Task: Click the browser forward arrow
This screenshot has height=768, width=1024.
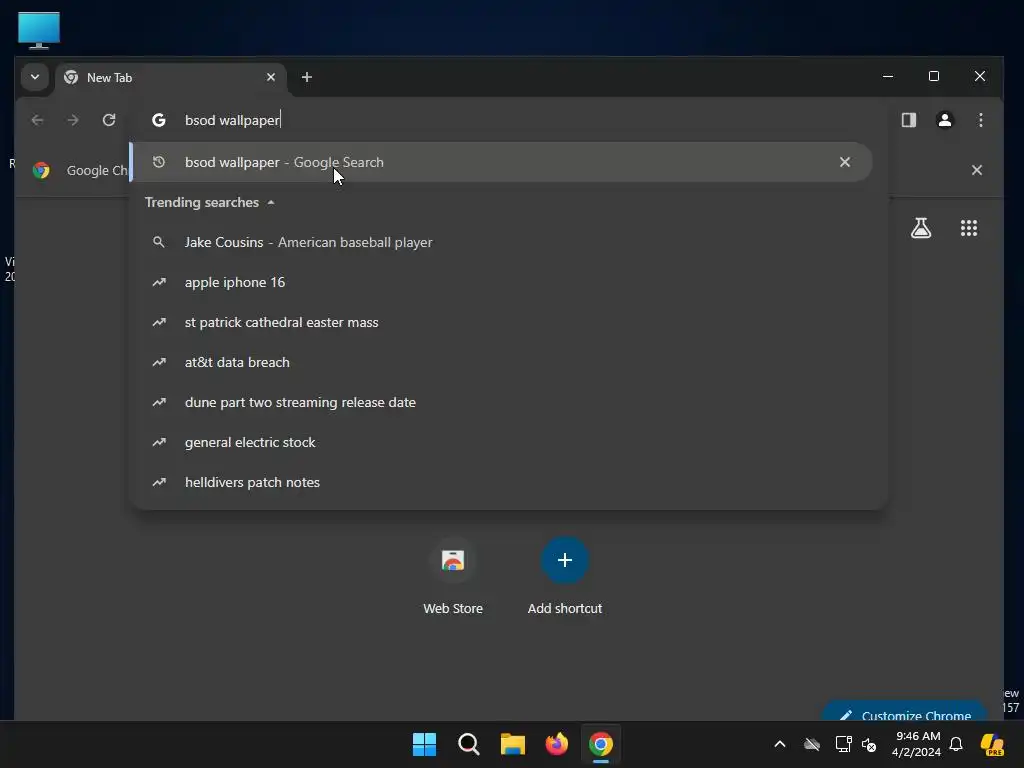Action: (x=73, y=120)
